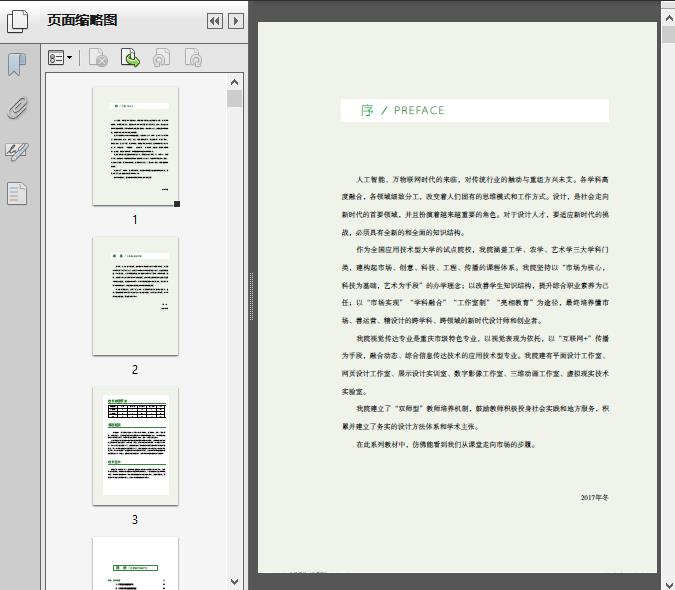Screen dimensions: 675x590
Task: Click the insert page from file icon
Action: pos(130,58)
